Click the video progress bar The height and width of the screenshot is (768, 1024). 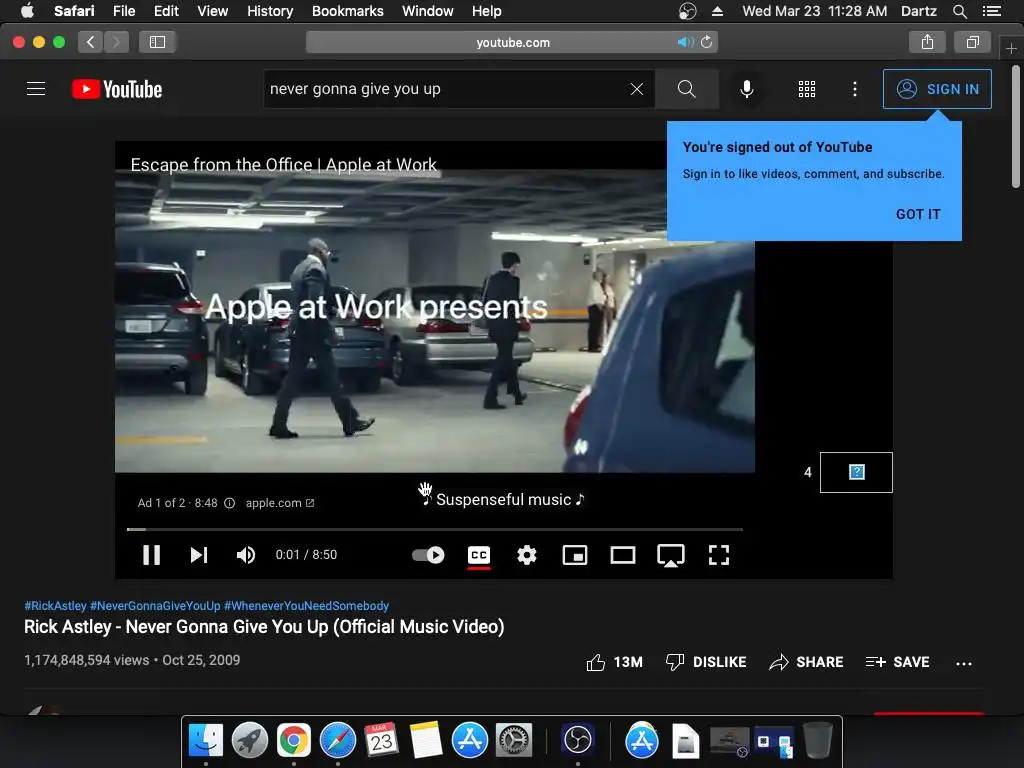click(435, 529)
